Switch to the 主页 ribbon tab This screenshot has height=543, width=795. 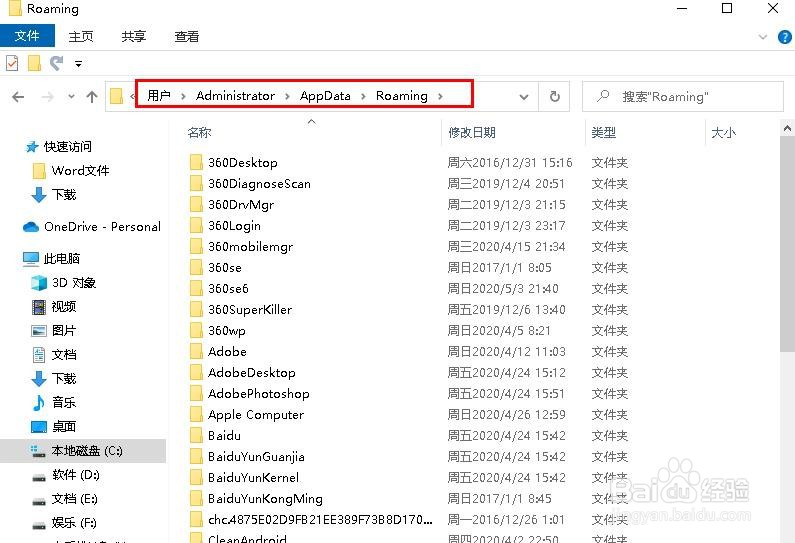coord(81,37)
